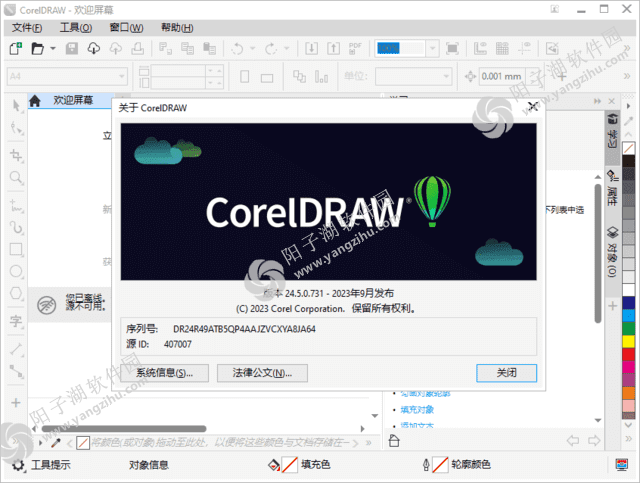Viewport: 640px width, 483px height.
Task: Select the Shape tool
Action: click(16, 128)
